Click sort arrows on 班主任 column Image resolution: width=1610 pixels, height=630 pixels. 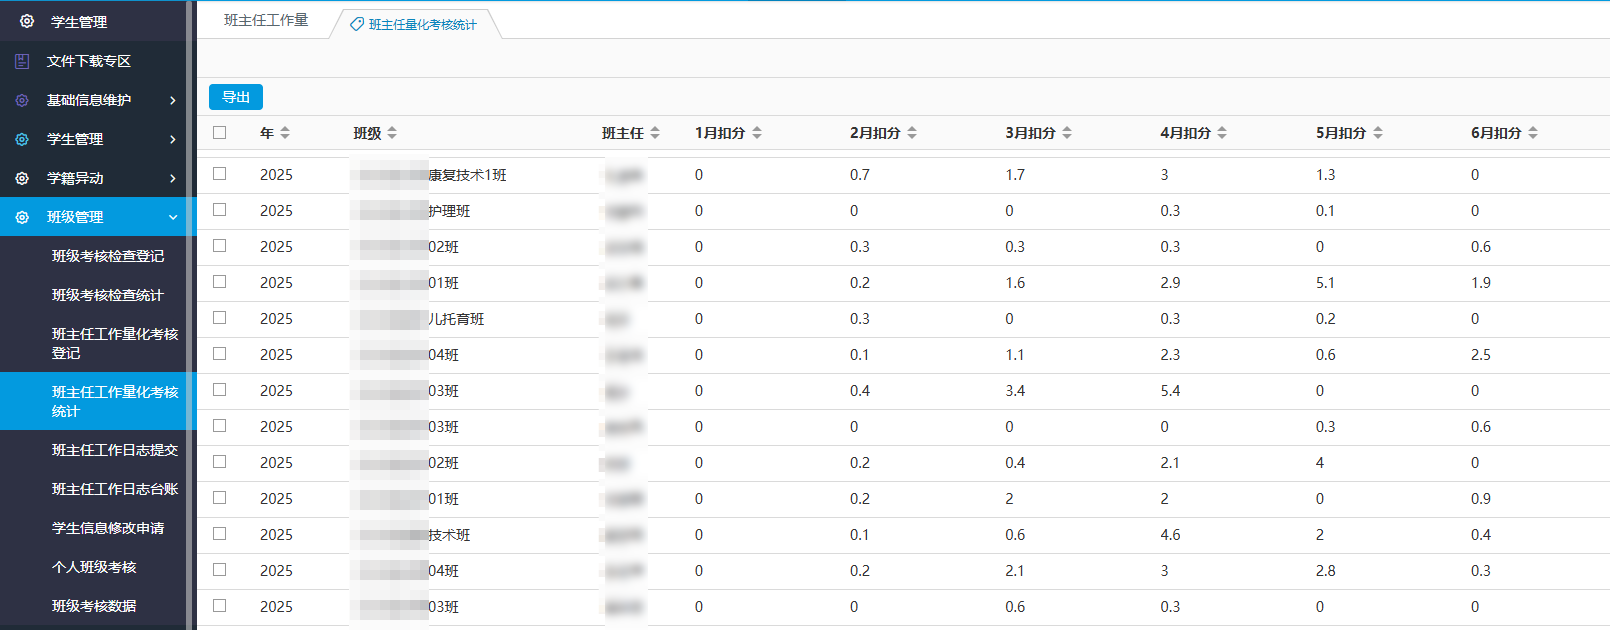pos(655,133)
